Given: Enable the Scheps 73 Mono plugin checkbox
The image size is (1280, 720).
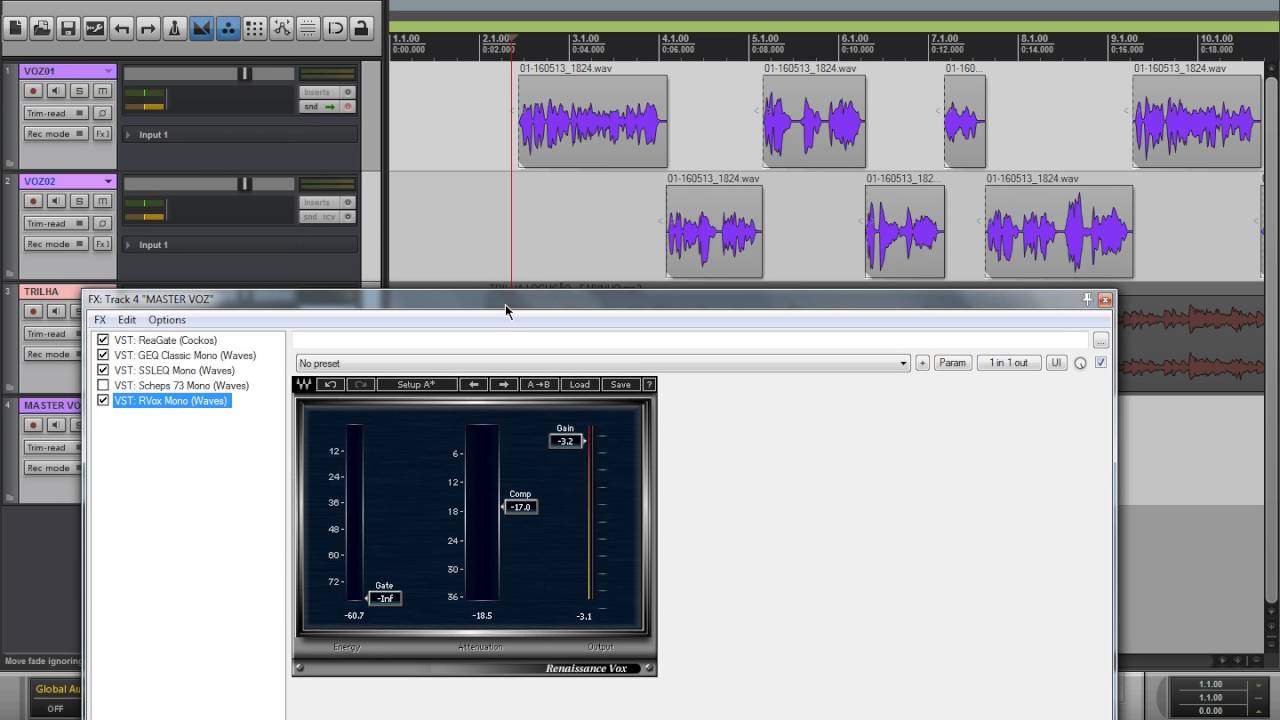Looking at the screenshot, I should 103,385.
